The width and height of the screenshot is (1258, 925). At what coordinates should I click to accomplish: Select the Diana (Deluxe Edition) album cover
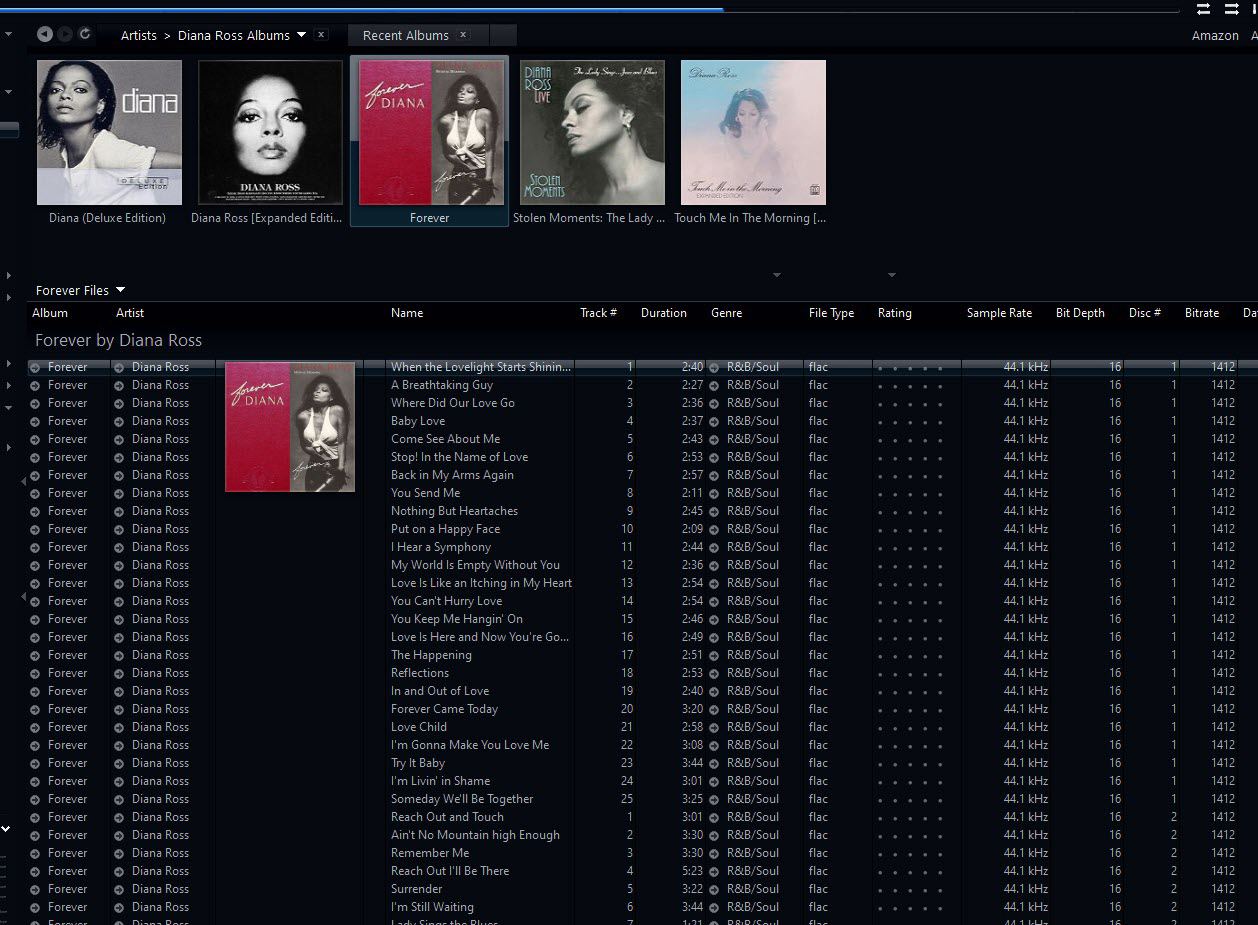[109, 132]
